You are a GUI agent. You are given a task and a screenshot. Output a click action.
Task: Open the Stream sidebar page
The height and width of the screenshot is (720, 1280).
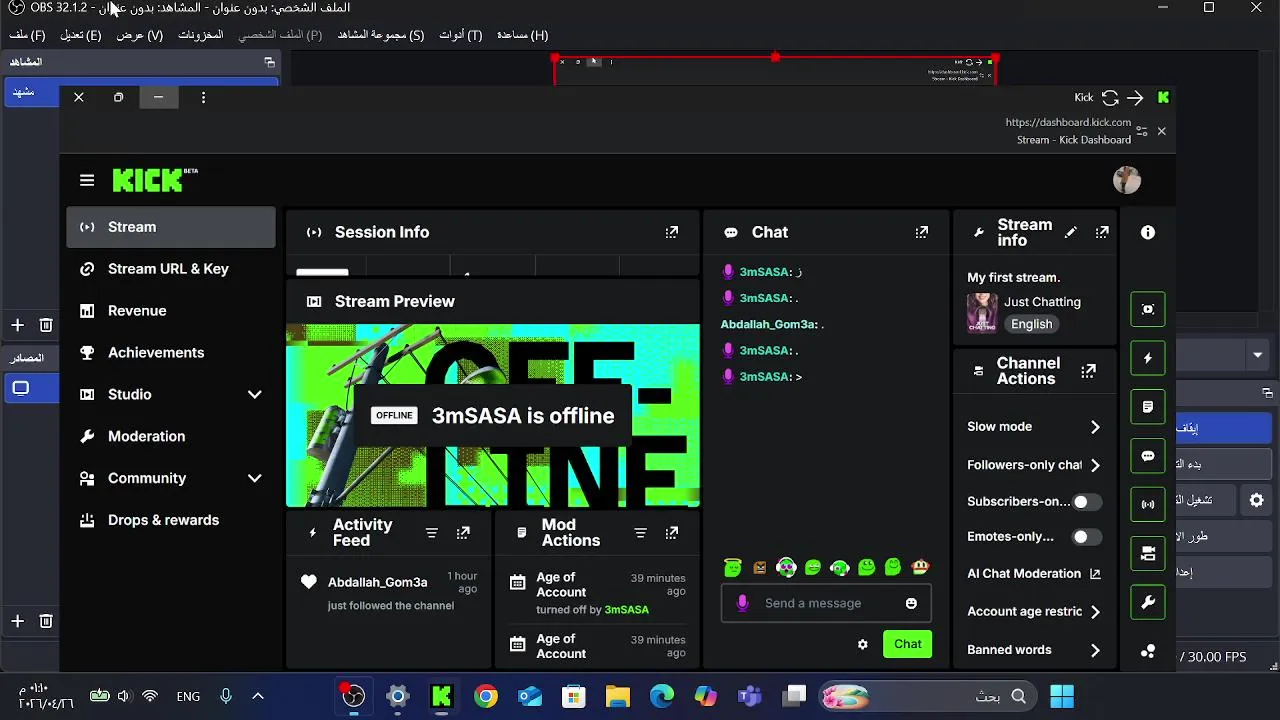click(x=171, y=227)
